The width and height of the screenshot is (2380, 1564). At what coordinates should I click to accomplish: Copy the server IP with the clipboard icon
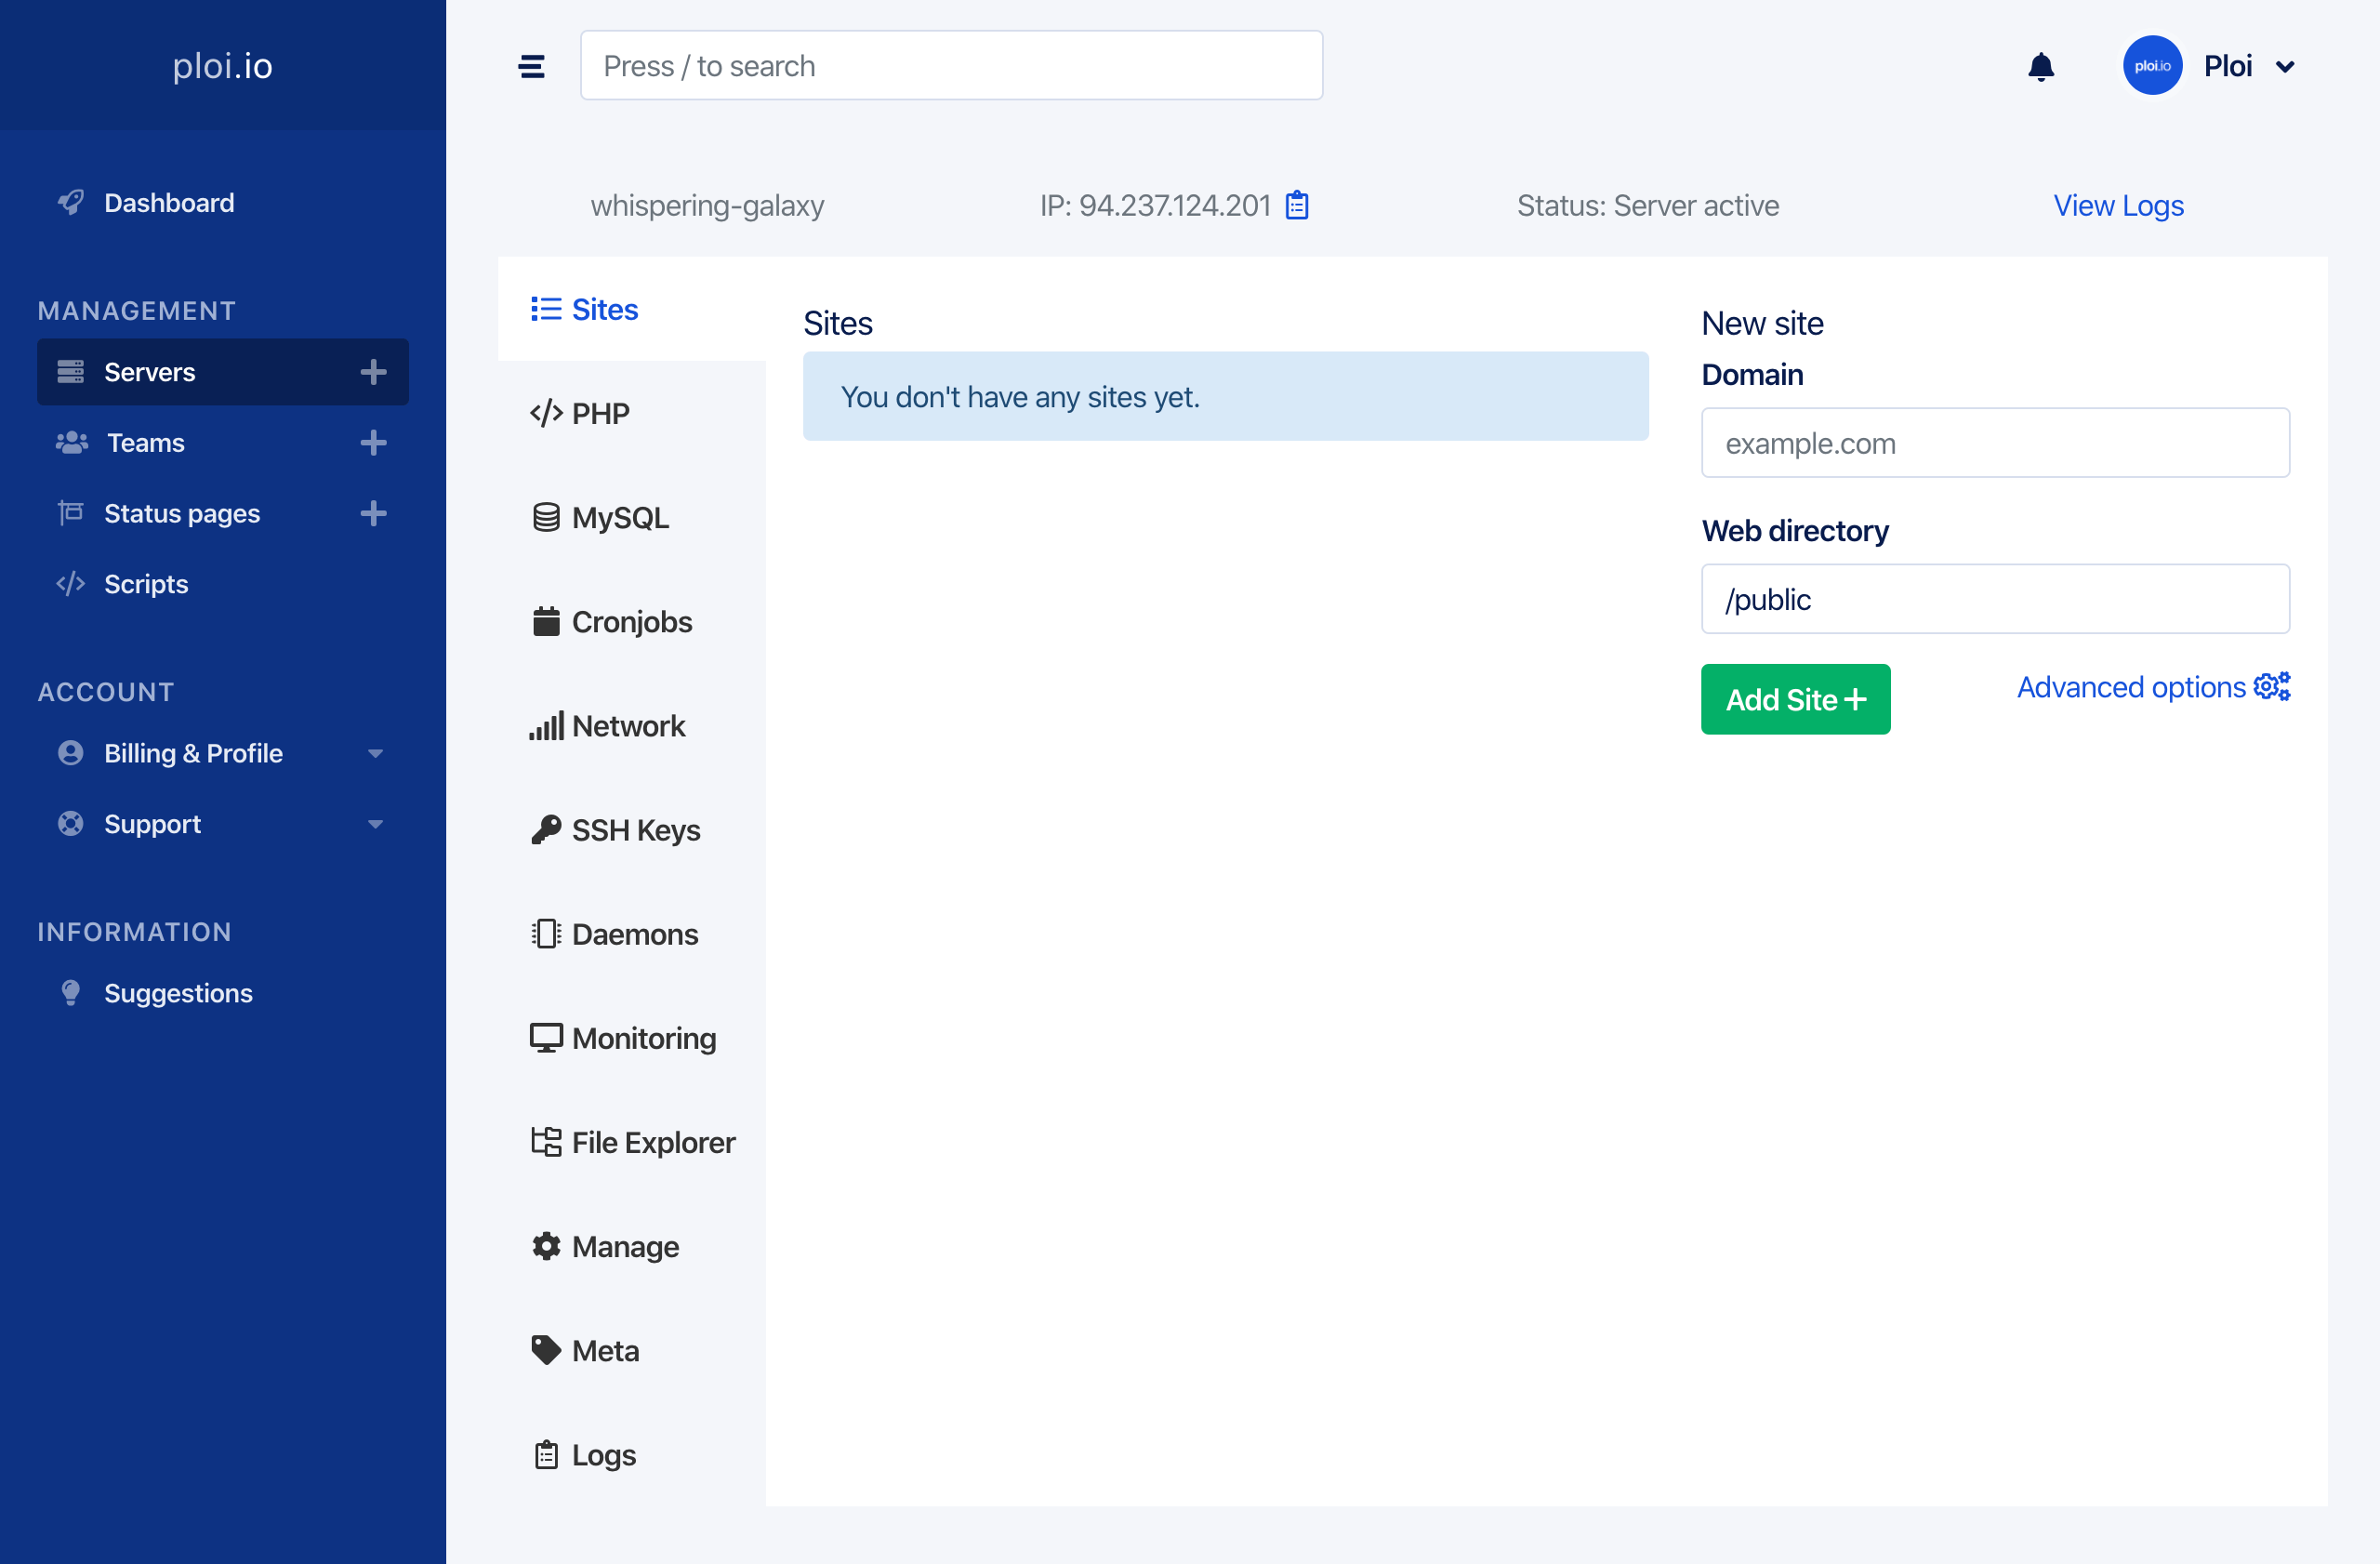click(x=1297, y=205)
